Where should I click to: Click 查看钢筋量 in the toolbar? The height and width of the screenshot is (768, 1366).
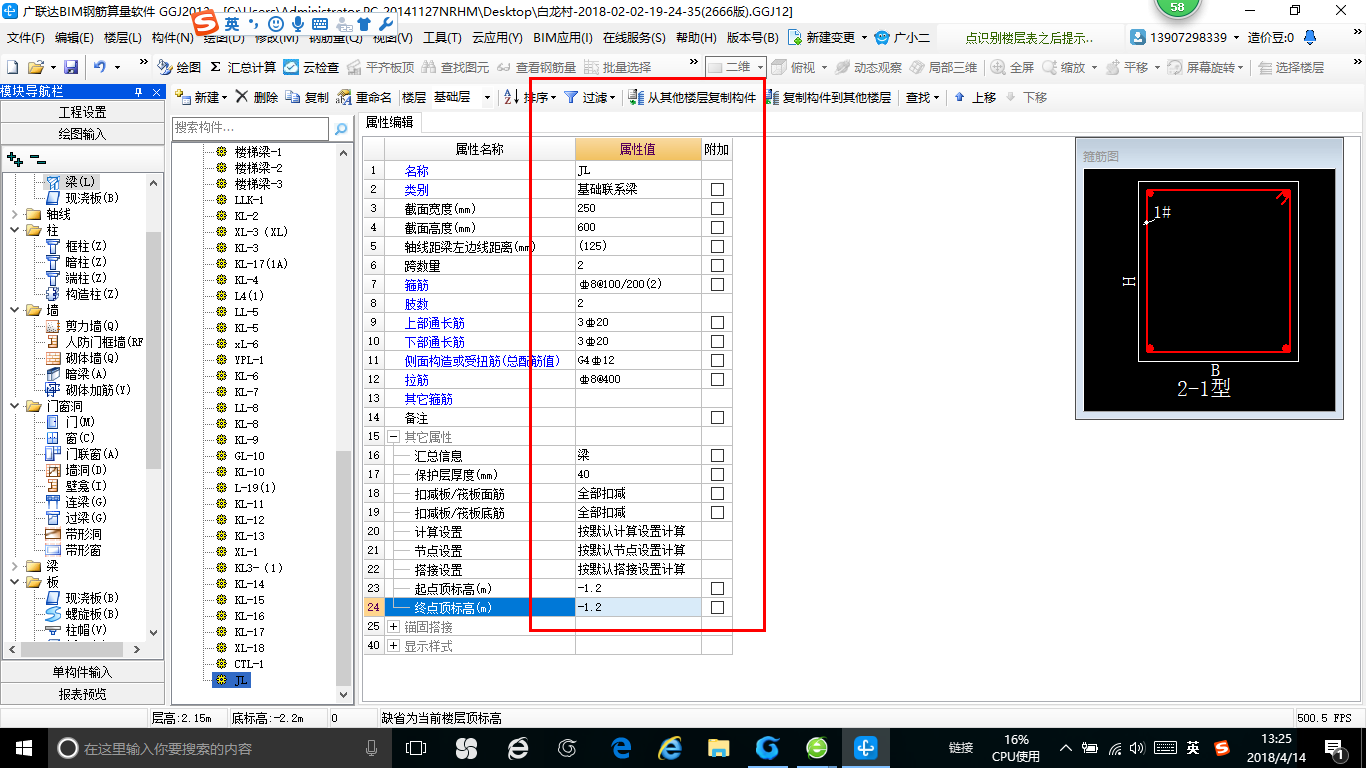536,67
